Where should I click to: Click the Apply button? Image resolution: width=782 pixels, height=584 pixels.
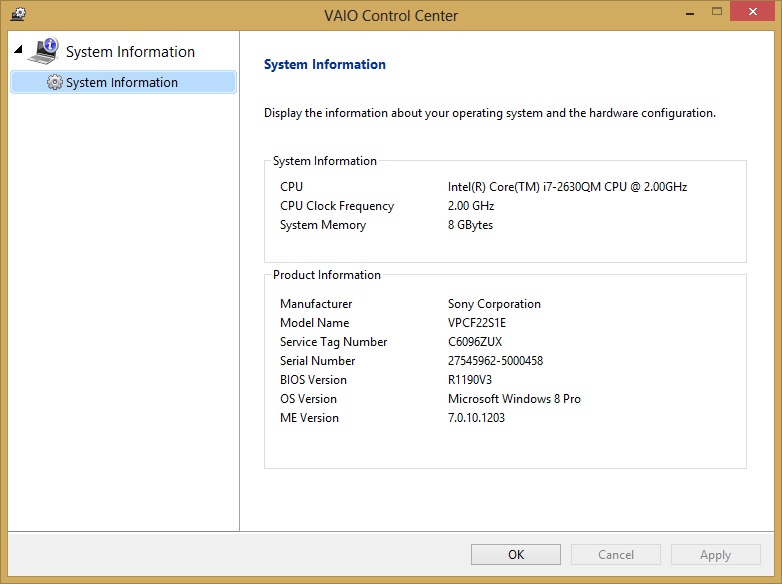click(x=716, y=555)
